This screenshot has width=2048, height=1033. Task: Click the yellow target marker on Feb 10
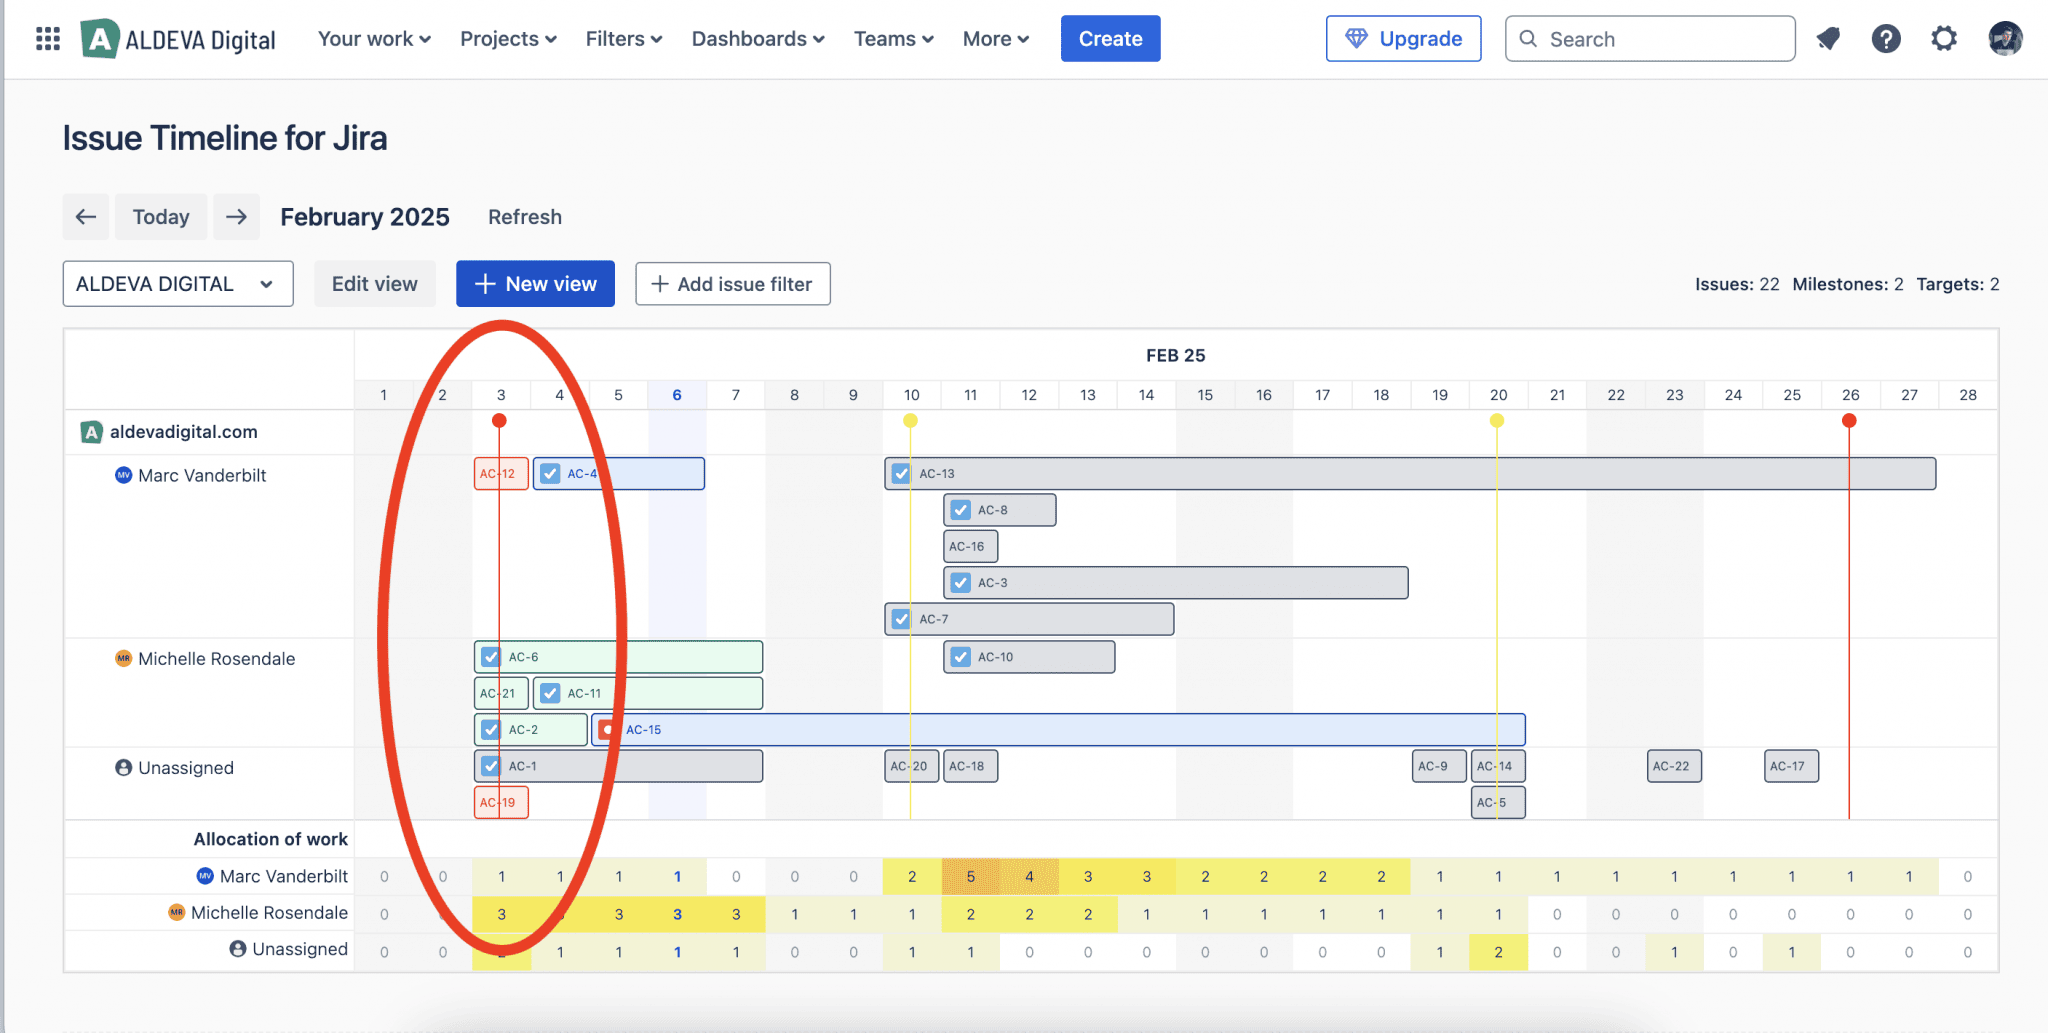pyautogui.click(x=910, y=421)
